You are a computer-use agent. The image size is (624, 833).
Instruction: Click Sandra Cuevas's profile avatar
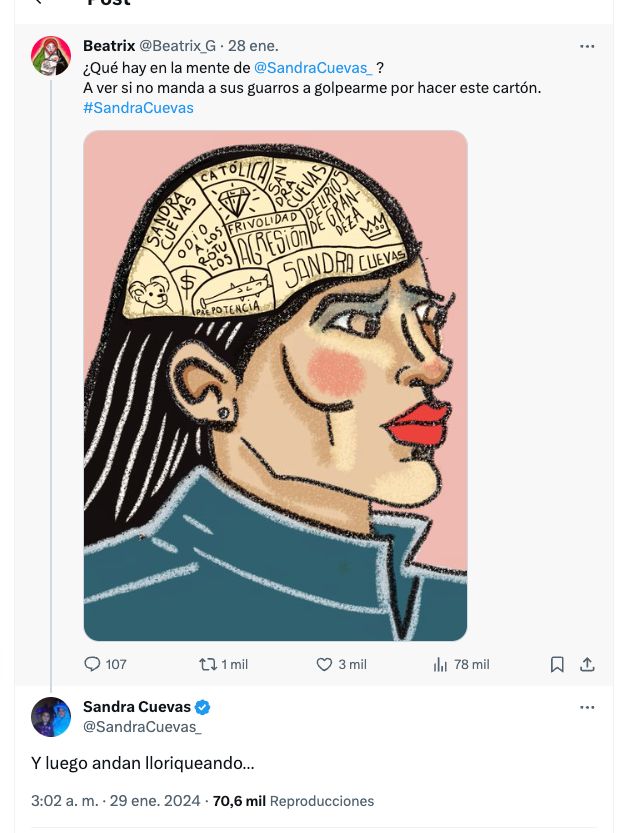pyautogui.click(x=51, y=717)
